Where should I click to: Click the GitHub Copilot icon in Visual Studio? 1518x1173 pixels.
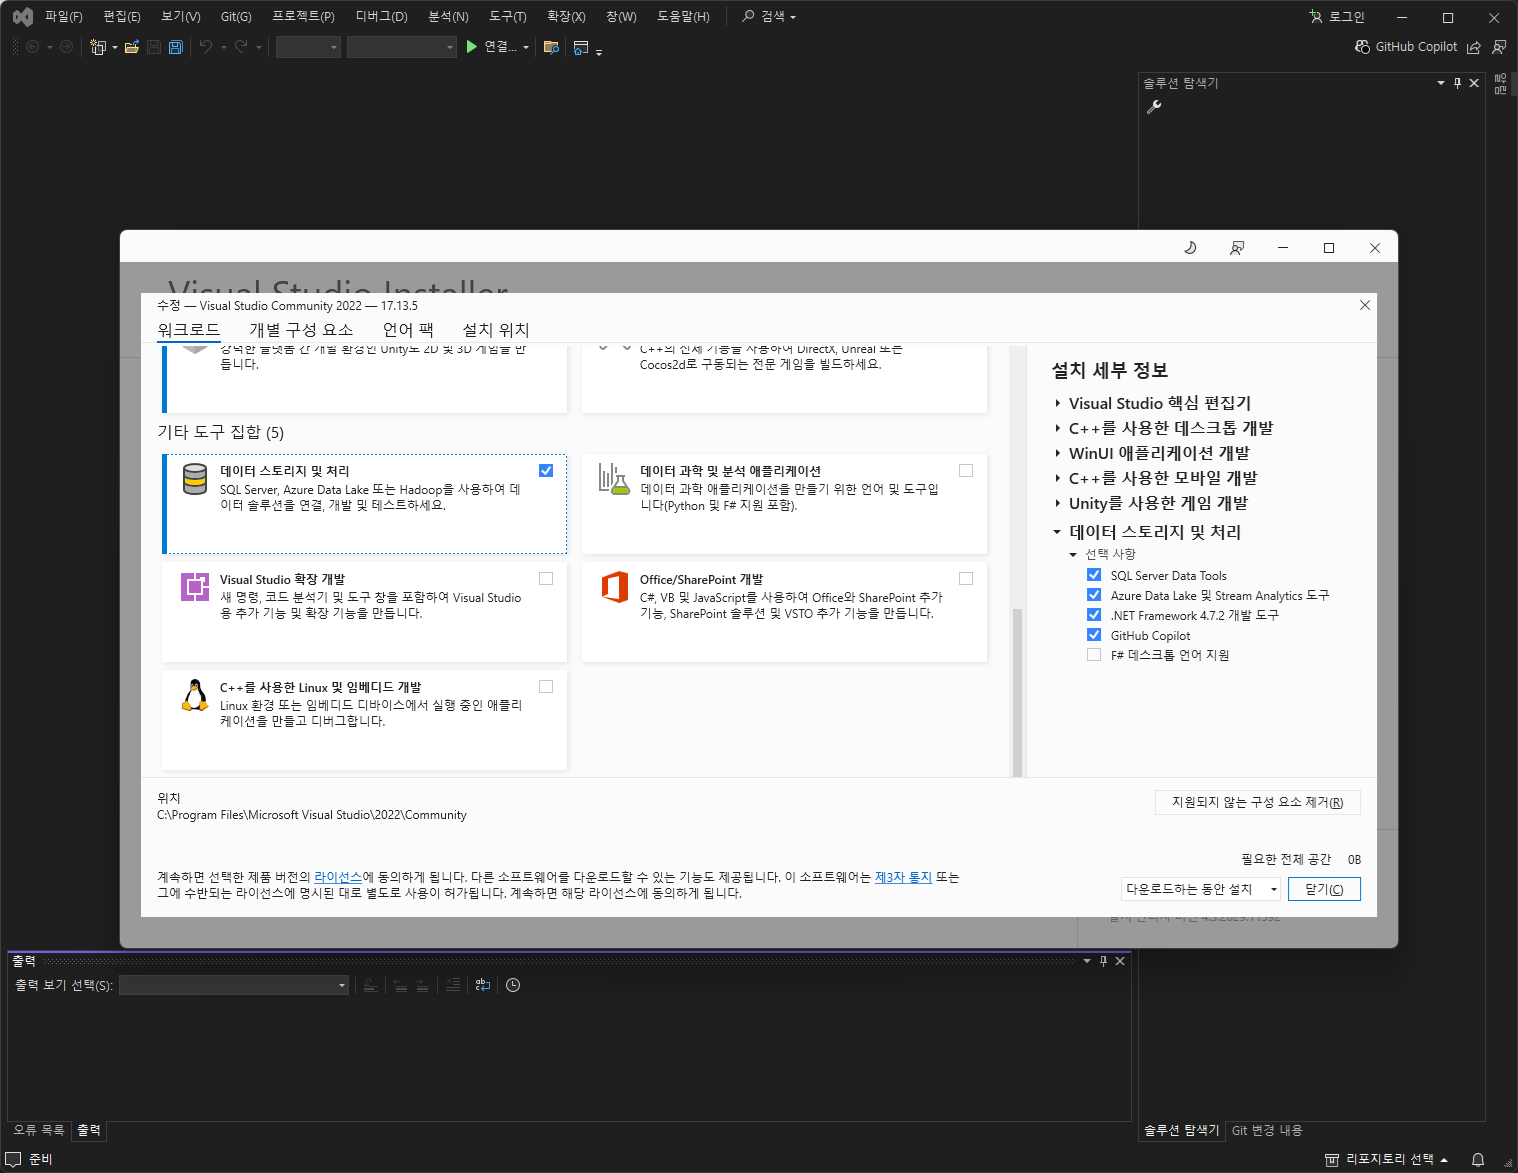tap(1362, 47)
